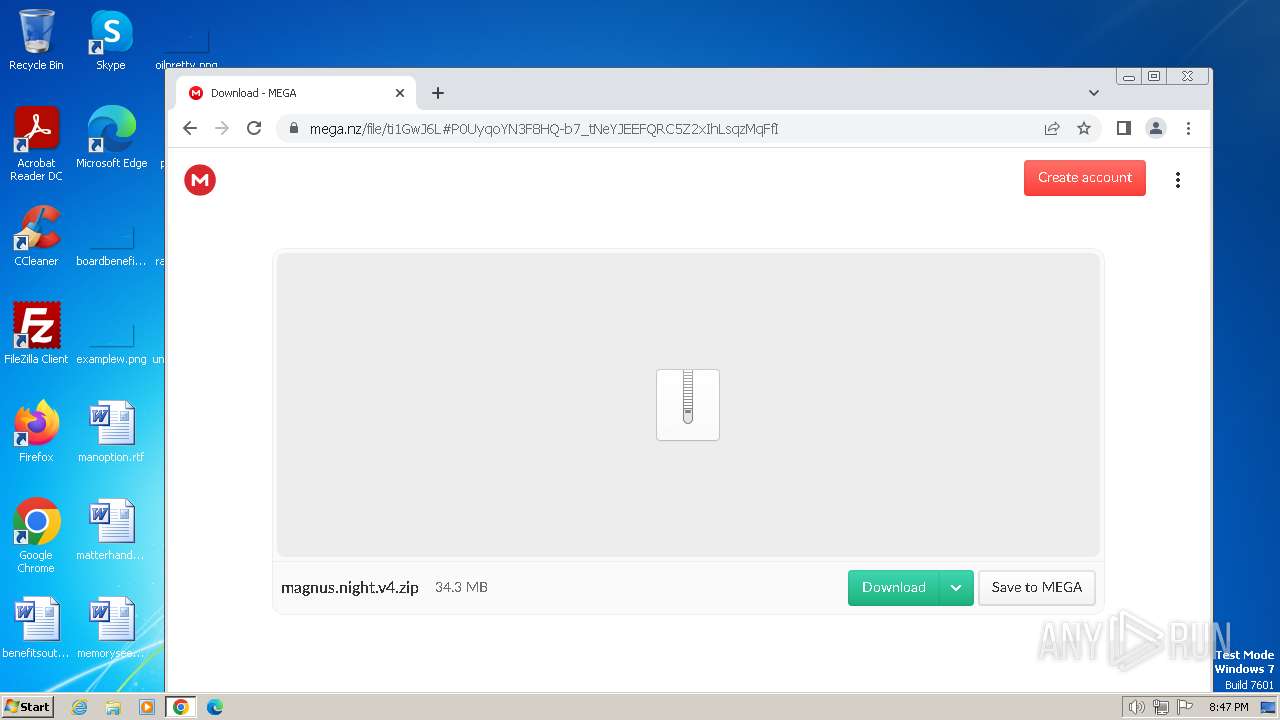1280x720 pixels.
Task: Reload the MEGA page
Action: coord(254,128)
